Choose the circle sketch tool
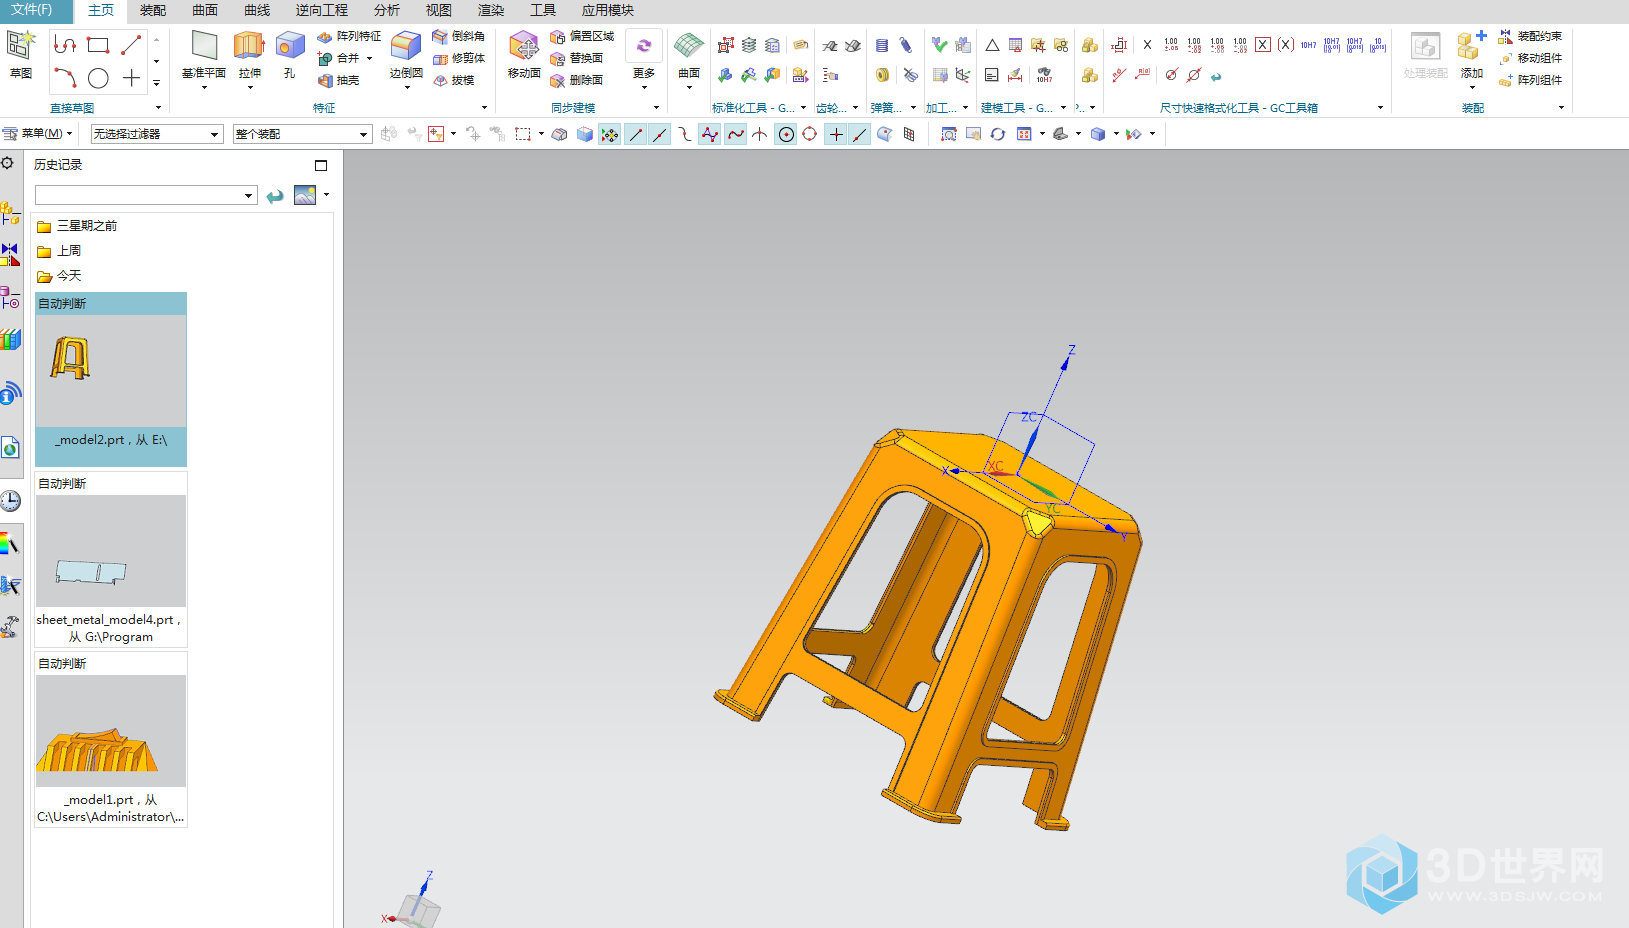Screen dimensions: 1629x928 pyautogui.click(x=98, y=78)
